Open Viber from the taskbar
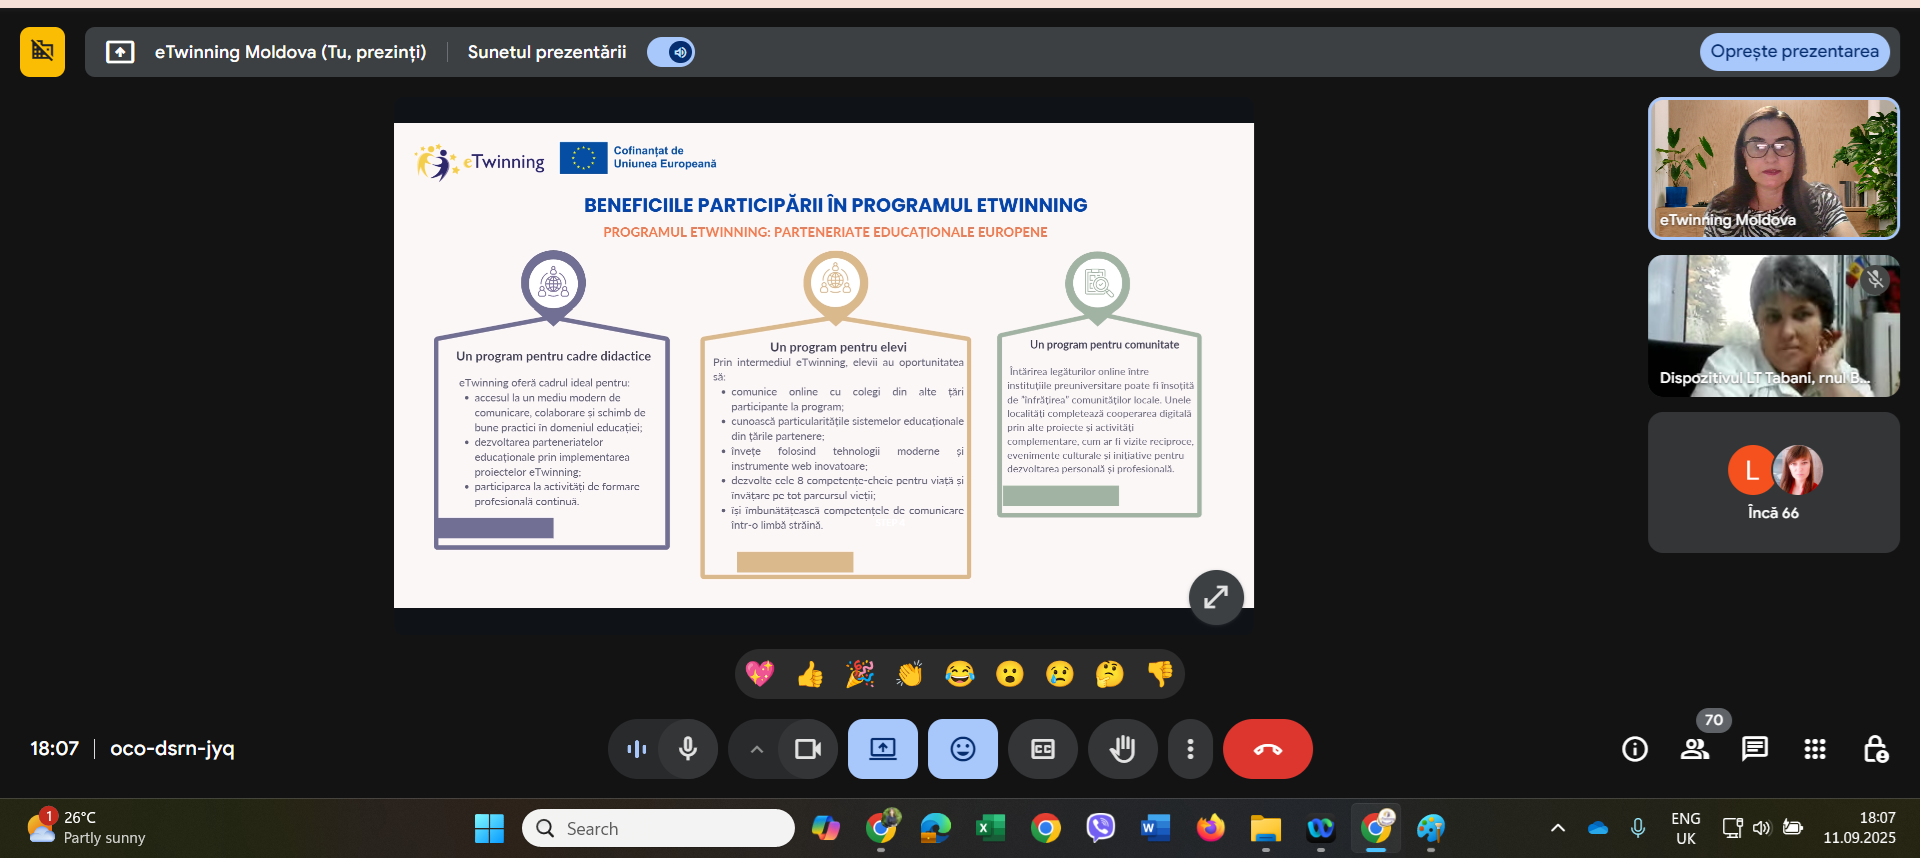This screenshot has width=1920, height=858. point(1101,828)
